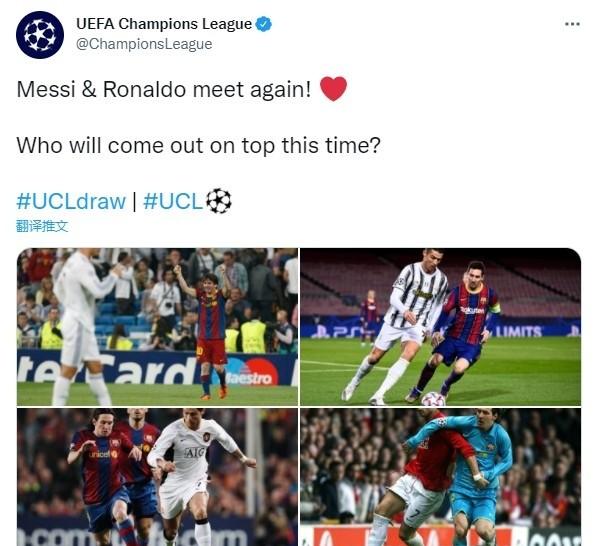Click the AIG sponsor logo on white shirt
Viewport: 596px width, 546px height.
(x=195, y=452)
